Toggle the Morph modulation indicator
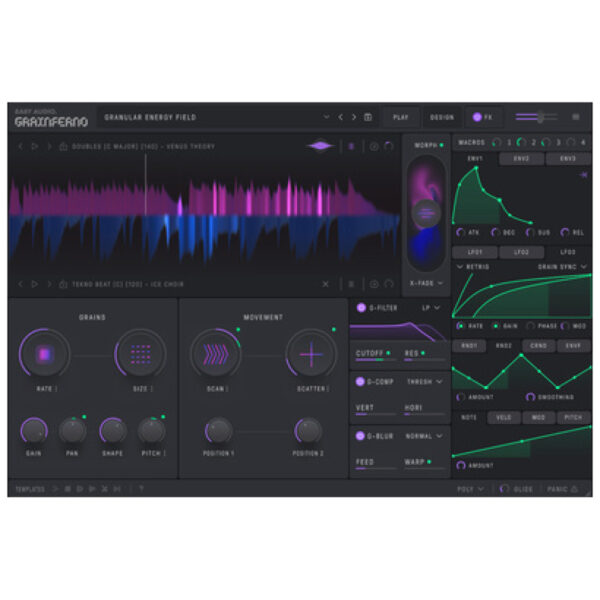 pos(442,145)
